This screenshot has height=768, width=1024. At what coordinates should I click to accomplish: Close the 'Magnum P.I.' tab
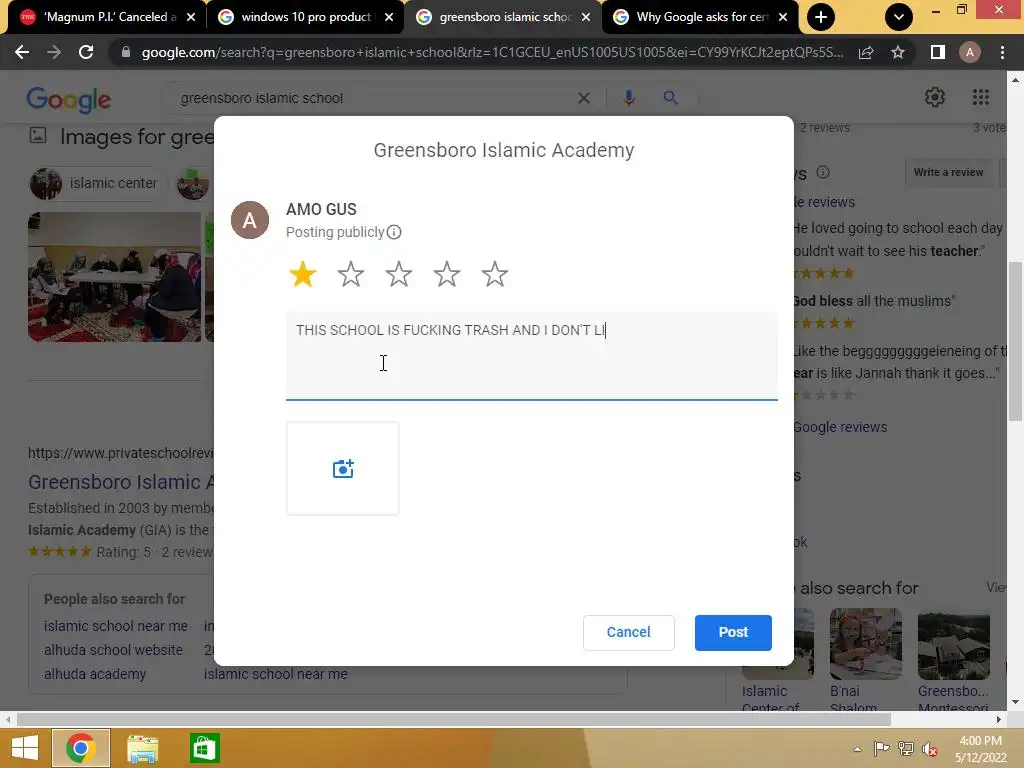(191, 17)
